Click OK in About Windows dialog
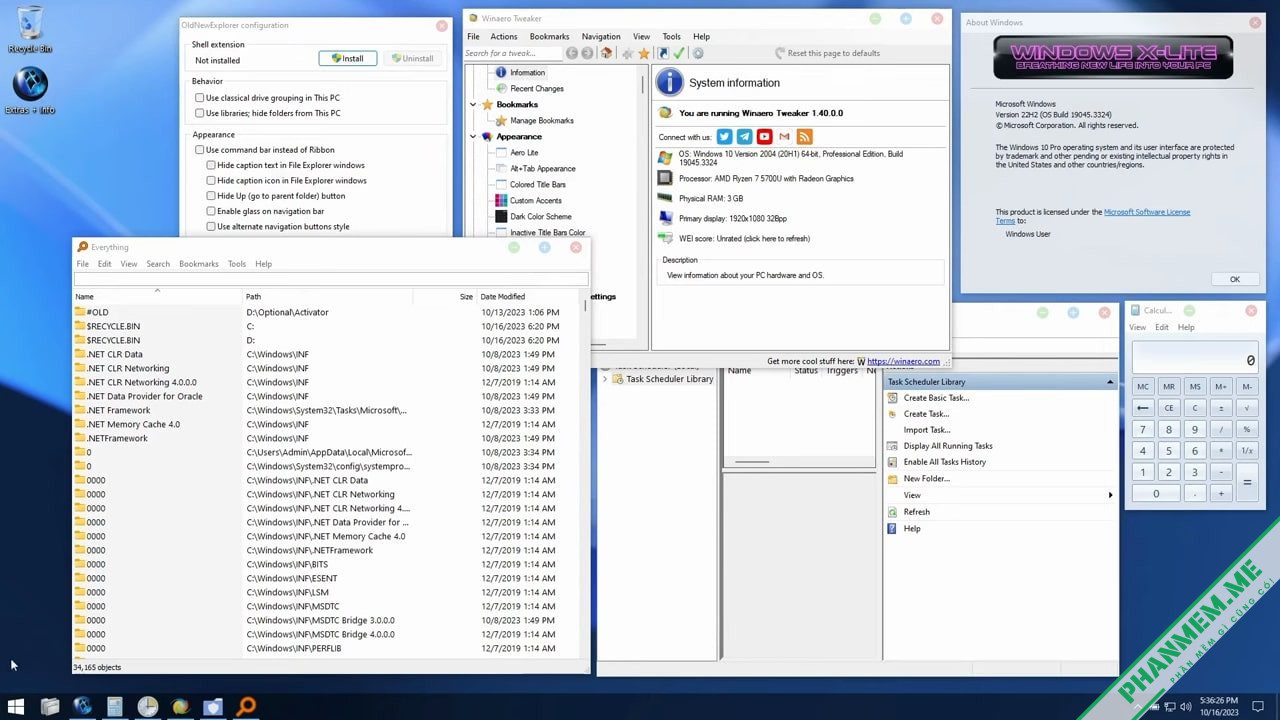1280x720 pixels. point(1235,279)
